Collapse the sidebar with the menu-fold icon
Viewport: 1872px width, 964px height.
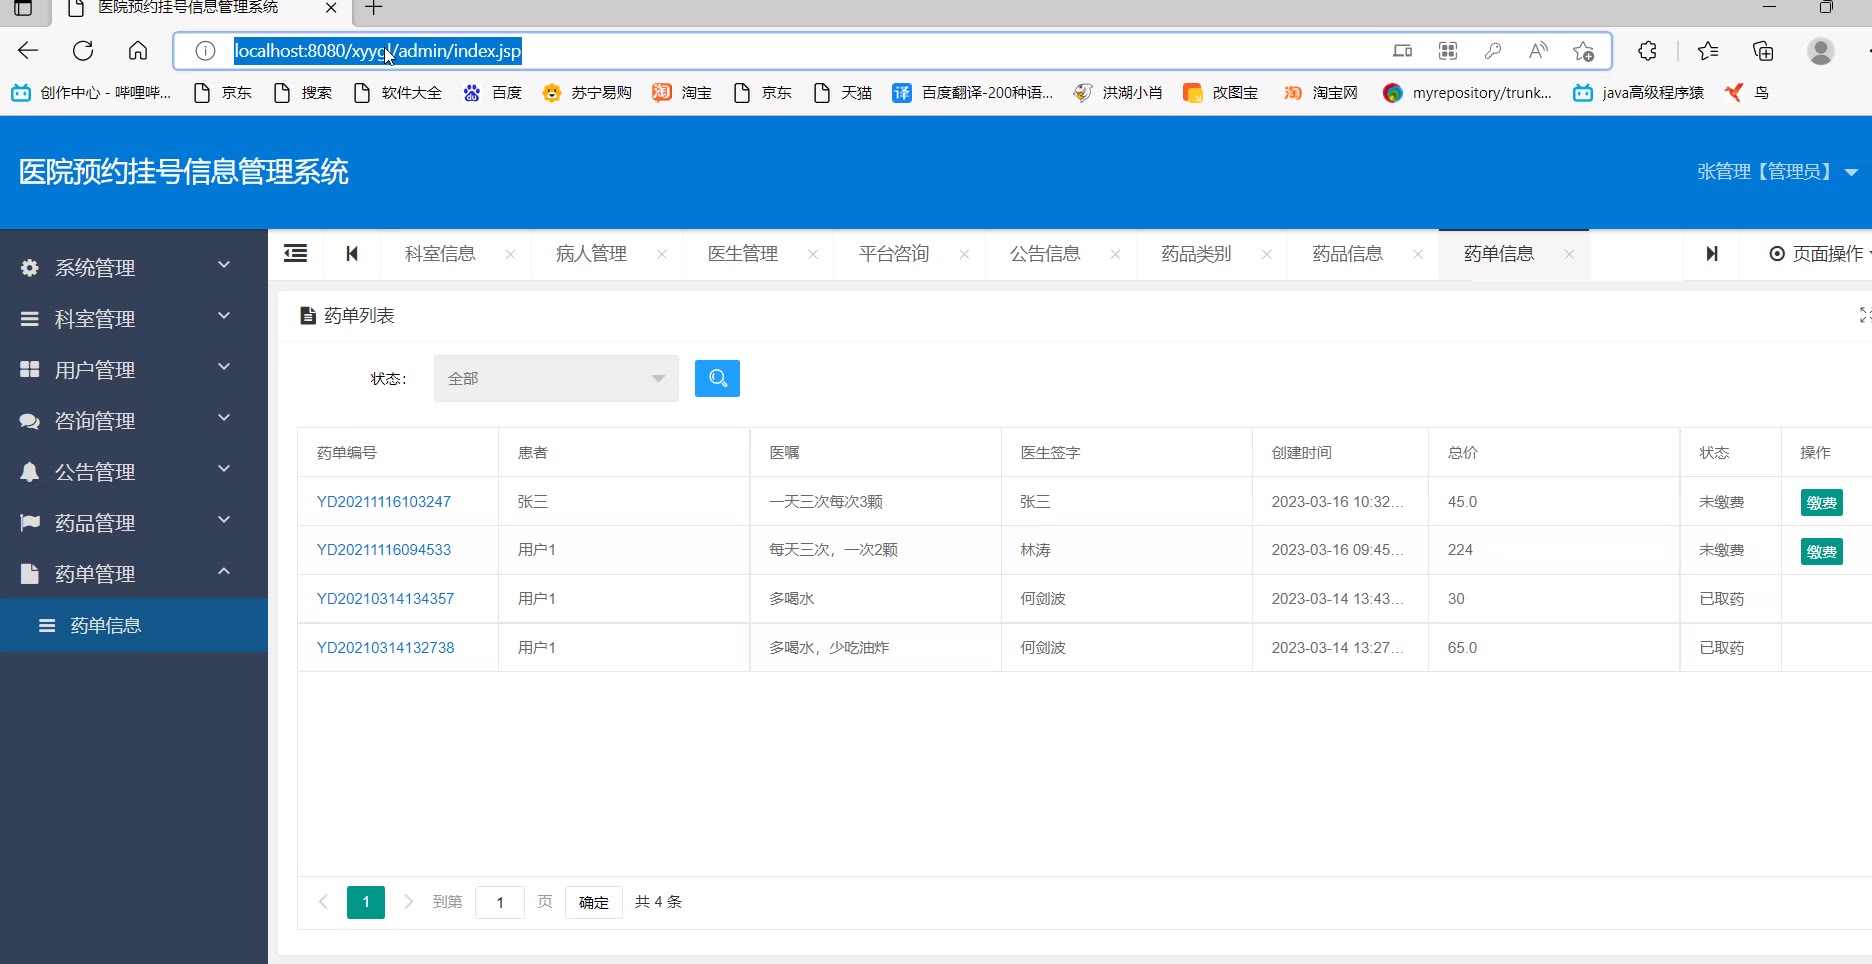tap(295, 254)
